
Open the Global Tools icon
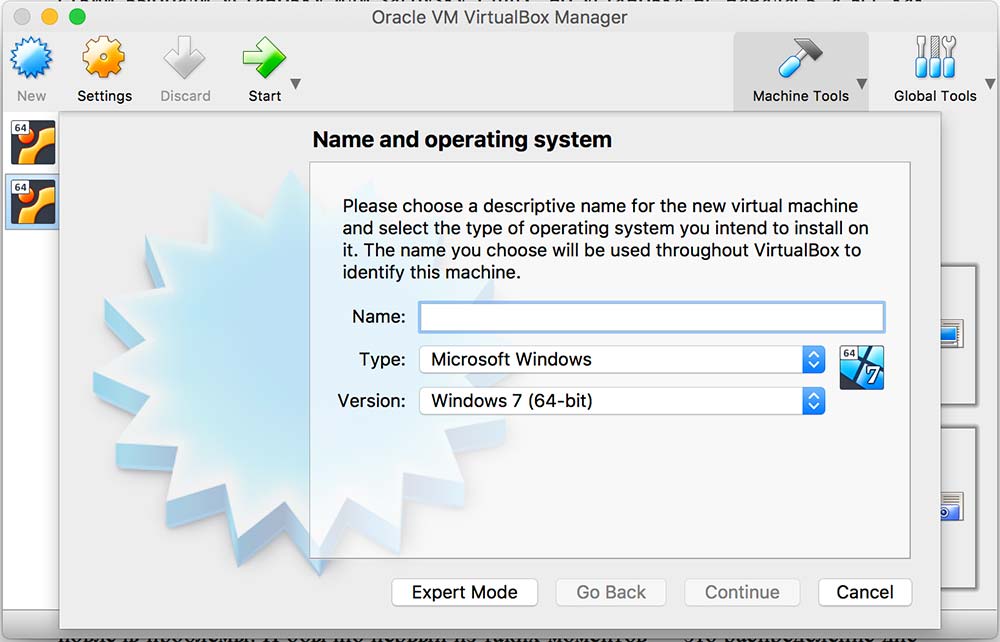[x=935, y=60]
